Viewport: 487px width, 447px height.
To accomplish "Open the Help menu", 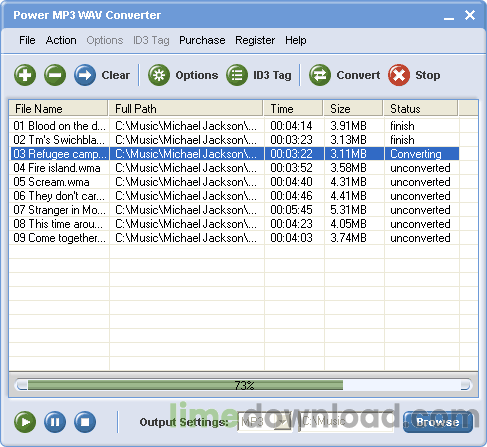I will [x=296, y=40].
